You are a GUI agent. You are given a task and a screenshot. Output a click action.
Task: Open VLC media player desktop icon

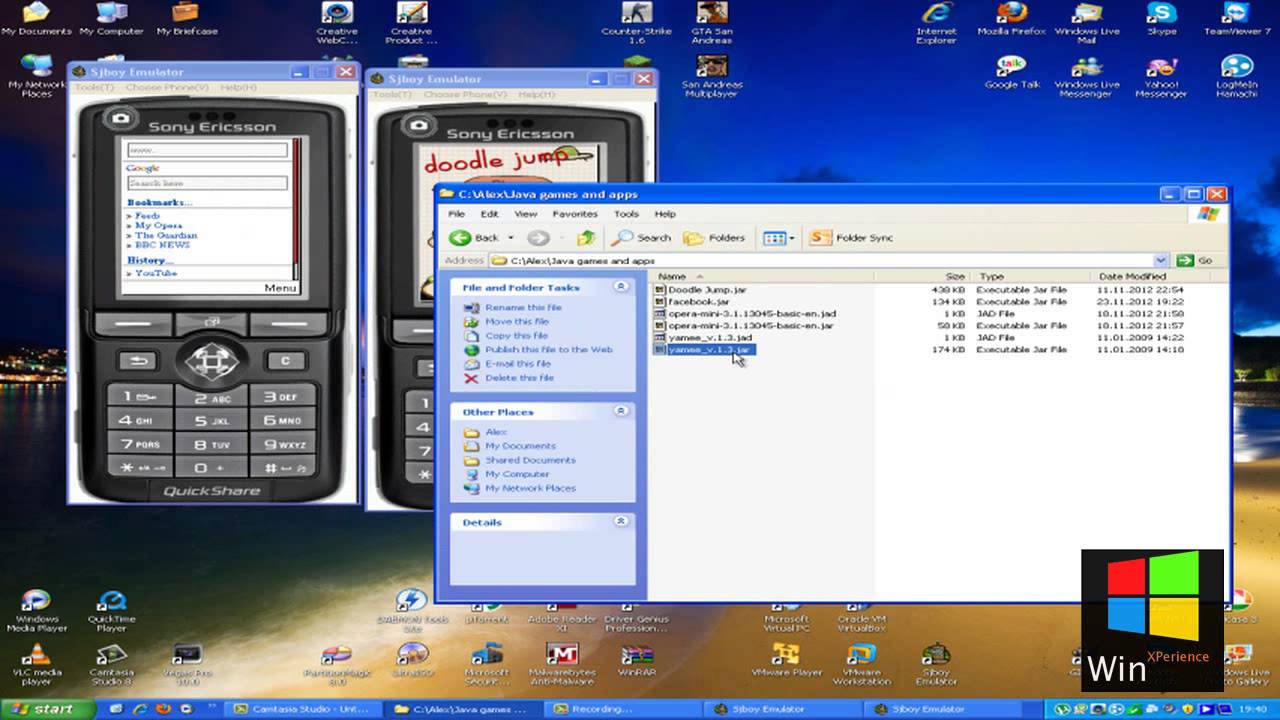[37, 664]
